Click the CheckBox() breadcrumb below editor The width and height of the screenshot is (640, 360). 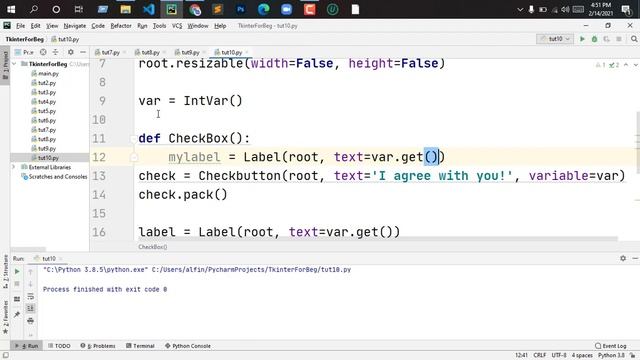click(153, 247)
